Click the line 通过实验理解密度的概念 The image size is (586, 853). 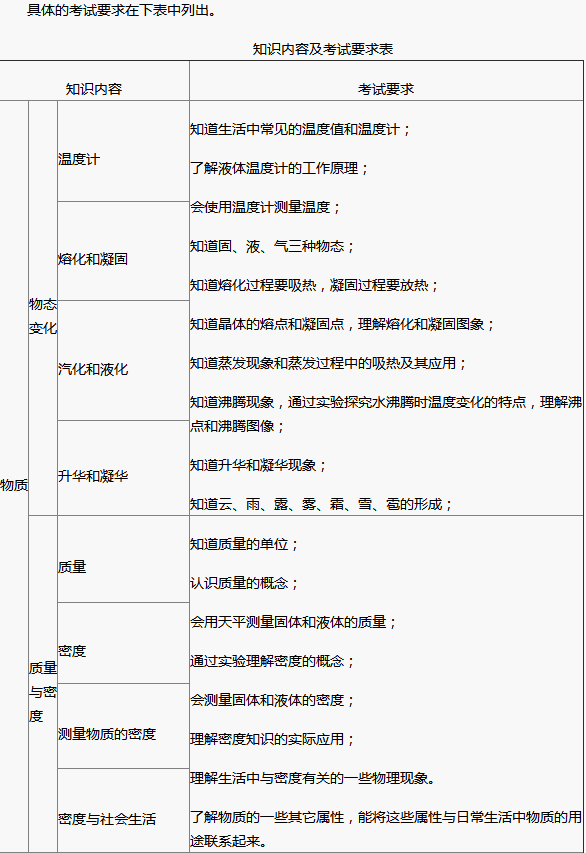pos(272,661)
